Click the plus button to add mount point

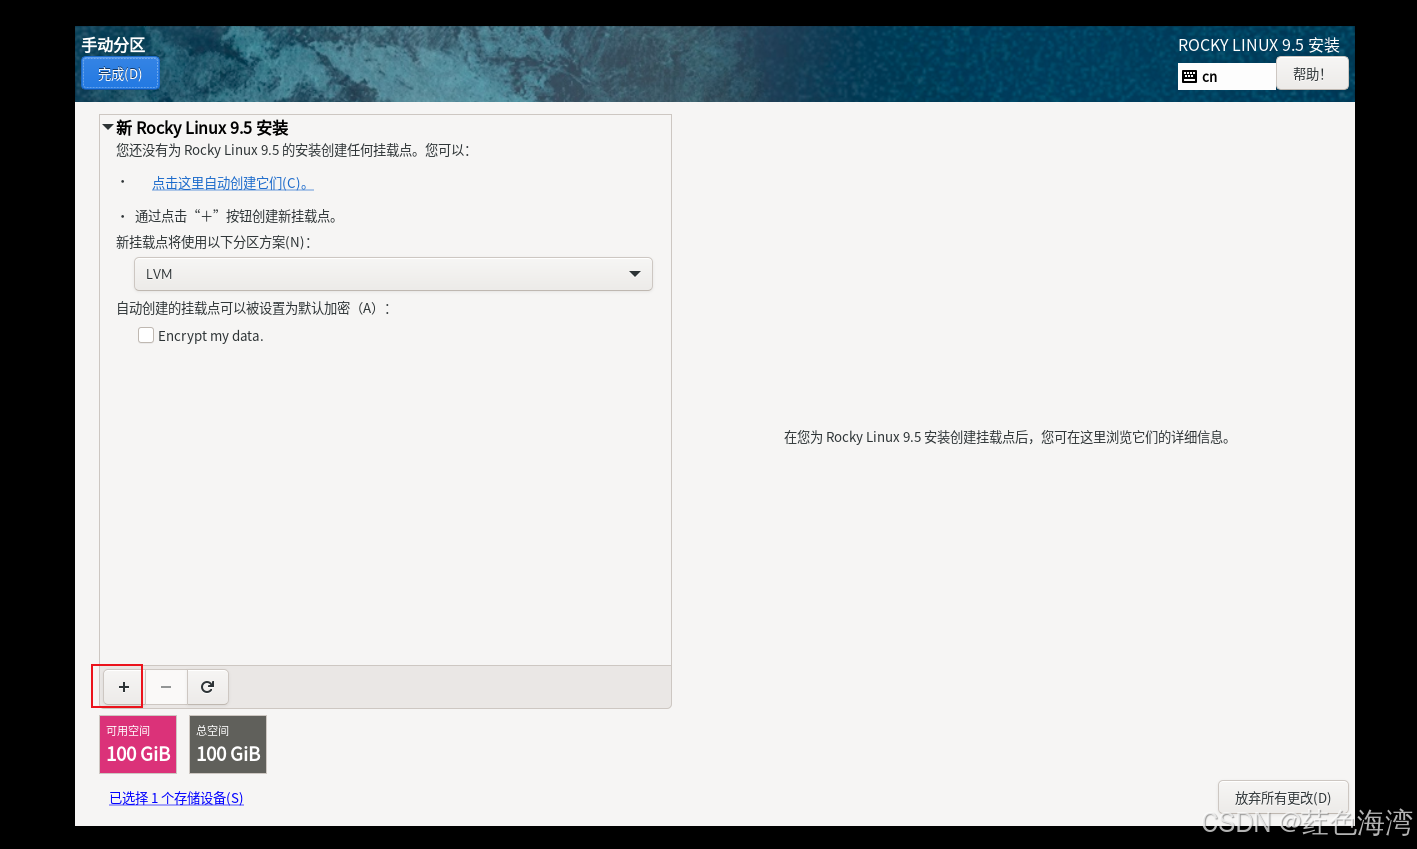(x=124, y=687)
